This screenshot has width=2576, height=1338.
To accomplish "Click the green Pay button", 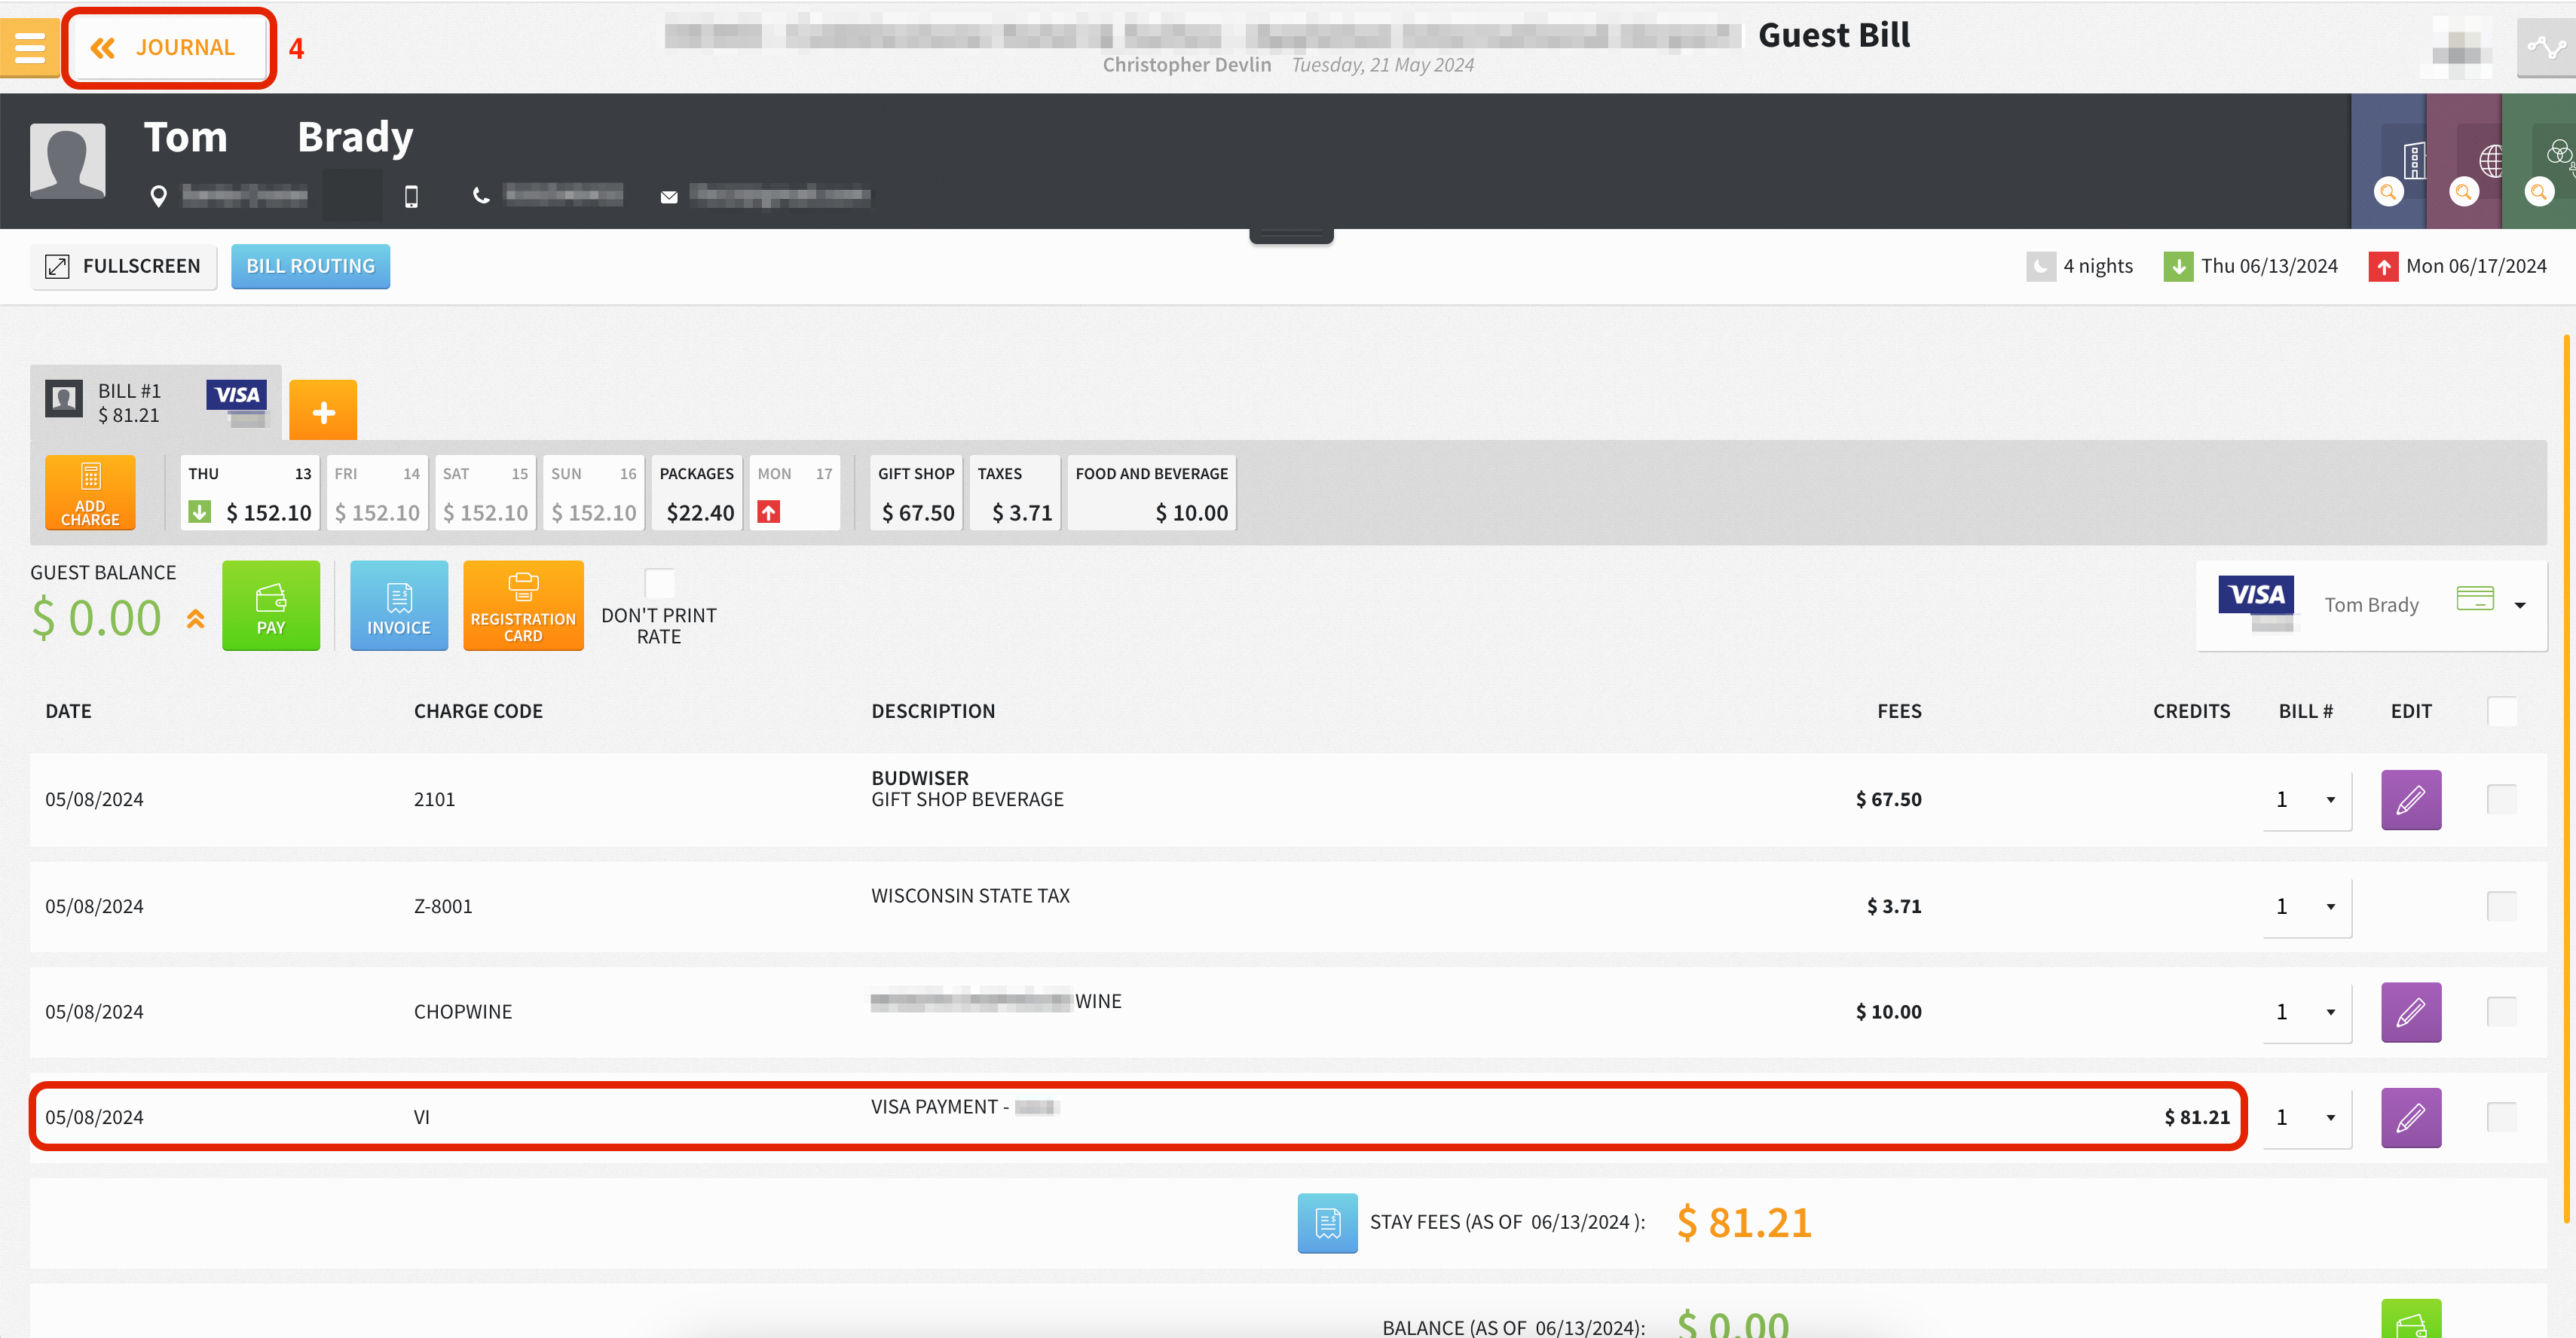I will click(x=271, y=606).
